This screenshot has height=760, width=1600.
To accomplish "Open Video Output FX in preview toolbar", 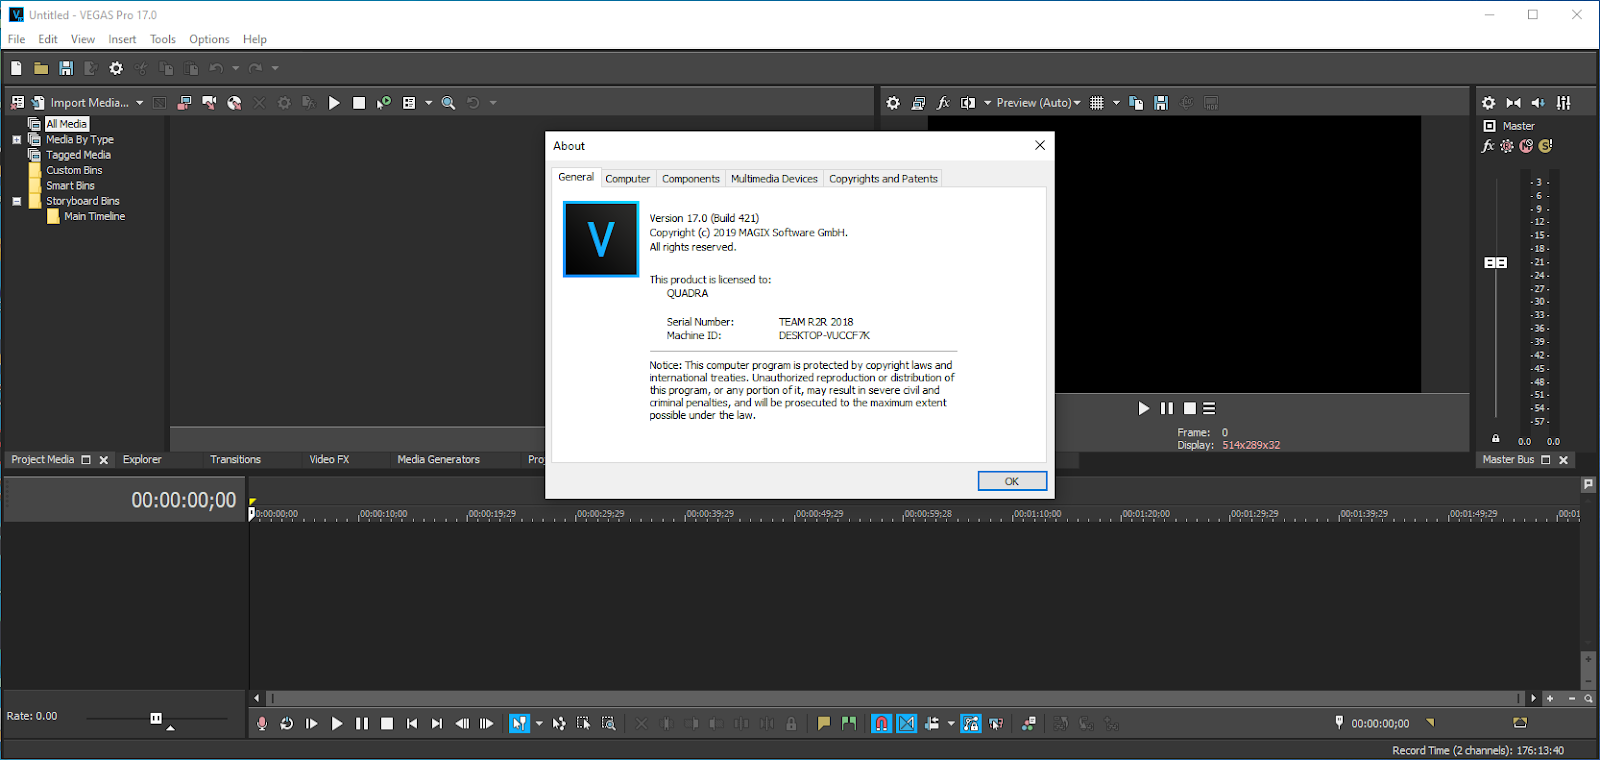I will (x=943, y=103).
